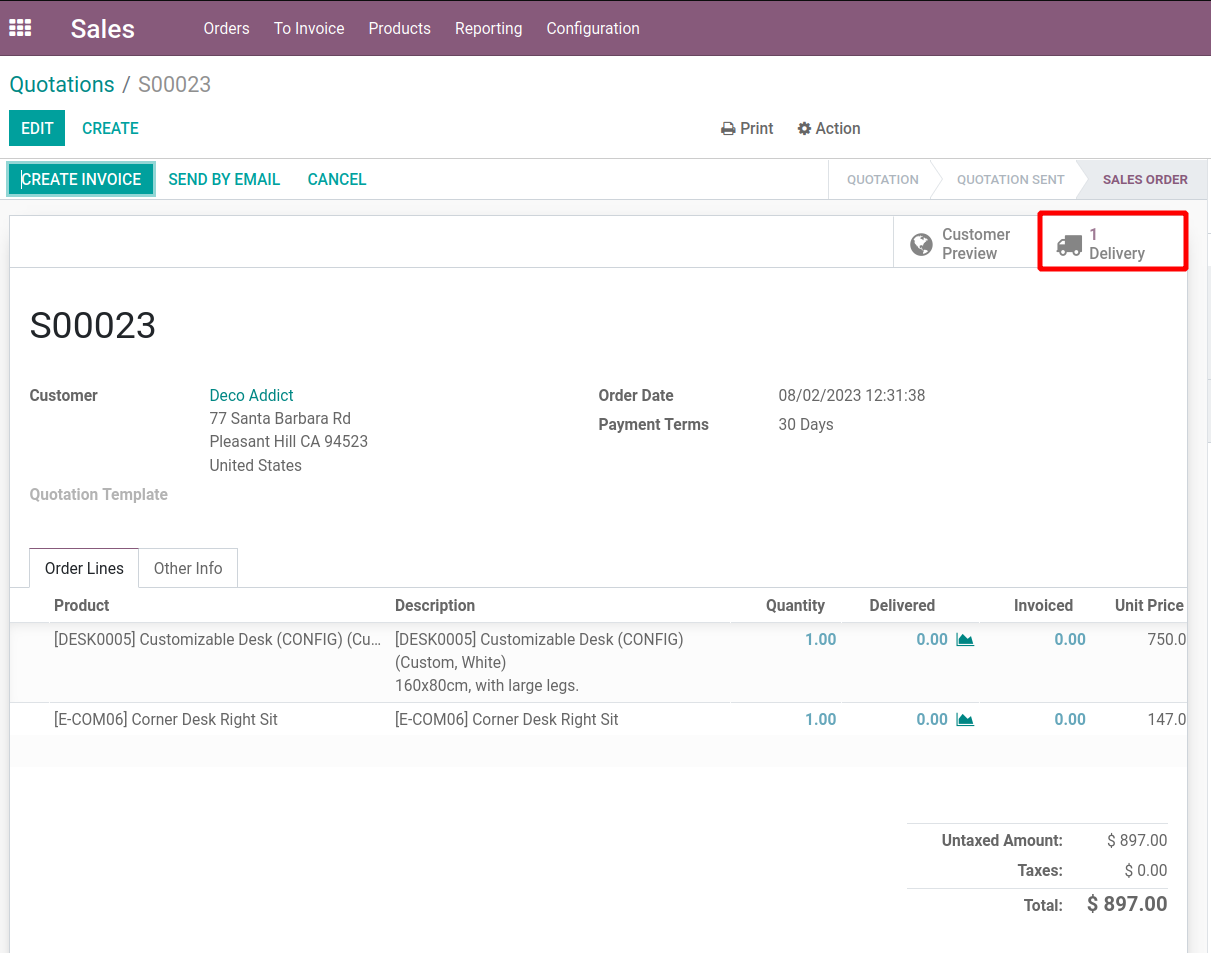Sort by the Product column header
This screenshot has height=953, width=1211.
[81, 605]
